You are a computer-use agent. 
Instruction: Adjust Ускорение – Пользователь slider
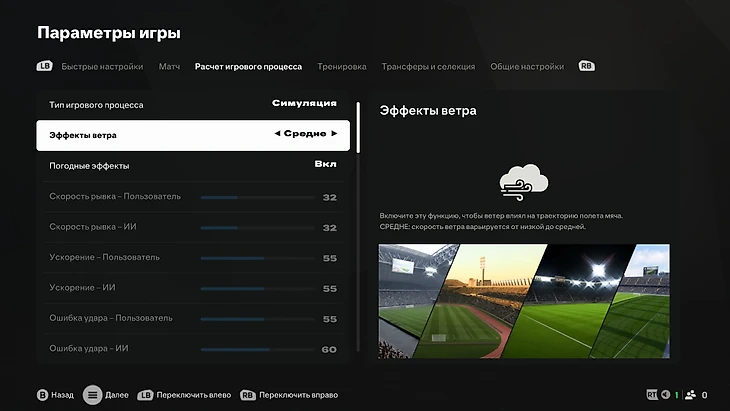[x=257, y=258]
